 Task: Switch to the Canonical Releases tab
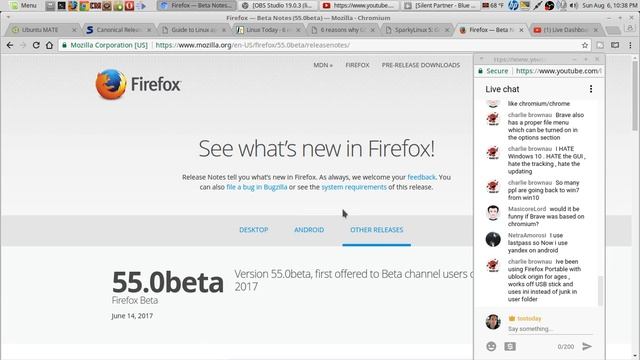[x=118, y=30]
